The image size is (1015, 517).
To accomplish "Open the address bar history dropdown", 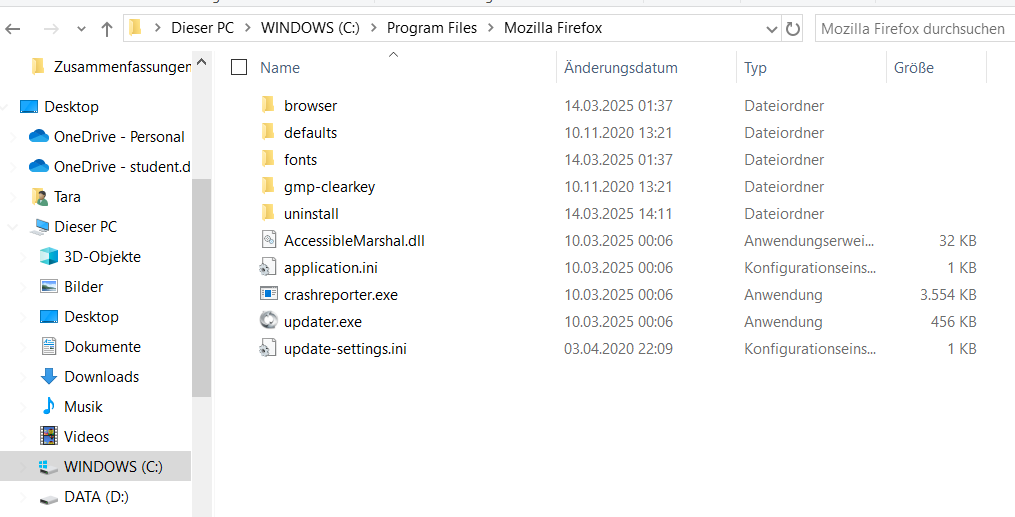I will pos(771,29).
